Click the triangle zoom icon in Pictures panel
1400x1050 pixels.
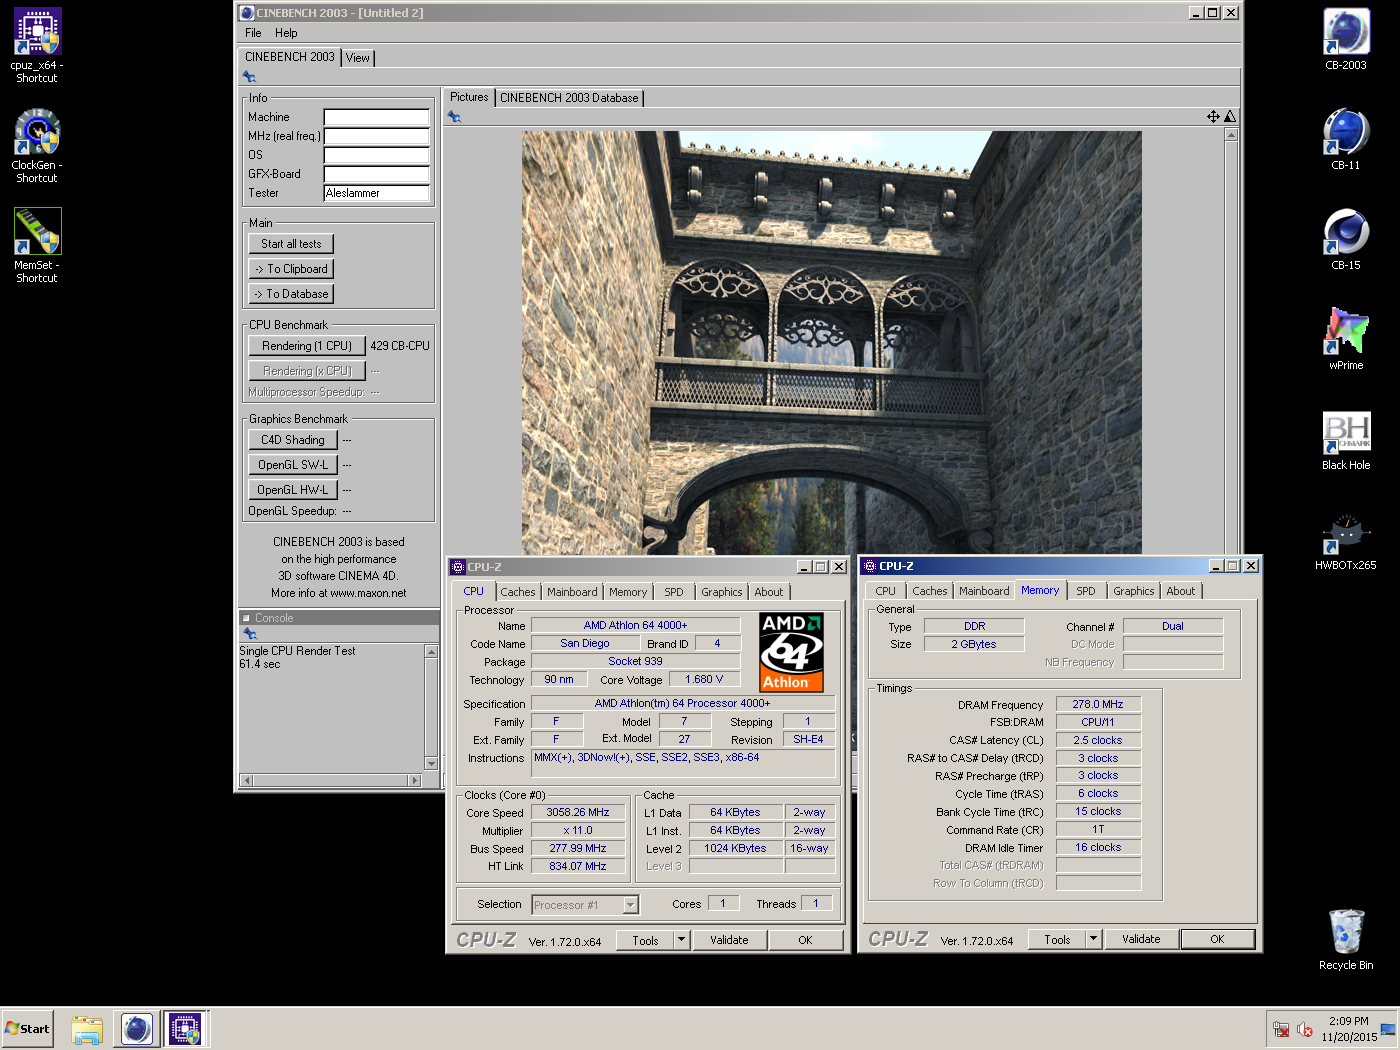tap(1230, 117)
